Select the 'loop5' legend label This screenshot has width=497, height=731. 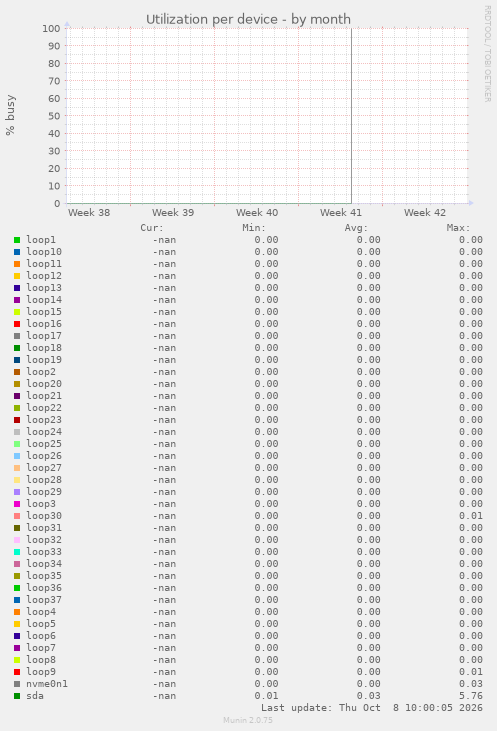click(41, 624)
